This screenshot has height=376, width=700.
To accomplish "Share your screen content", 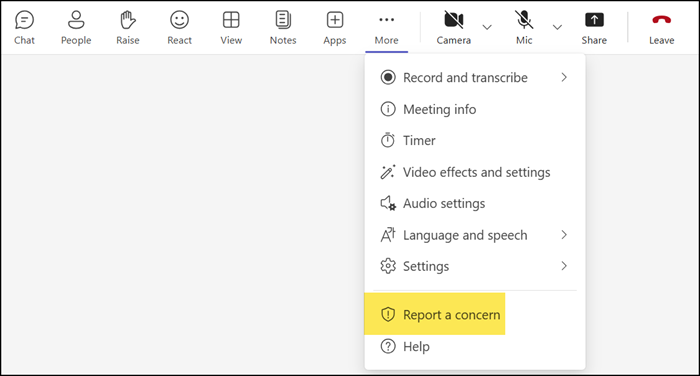I will tap(594, 28).
